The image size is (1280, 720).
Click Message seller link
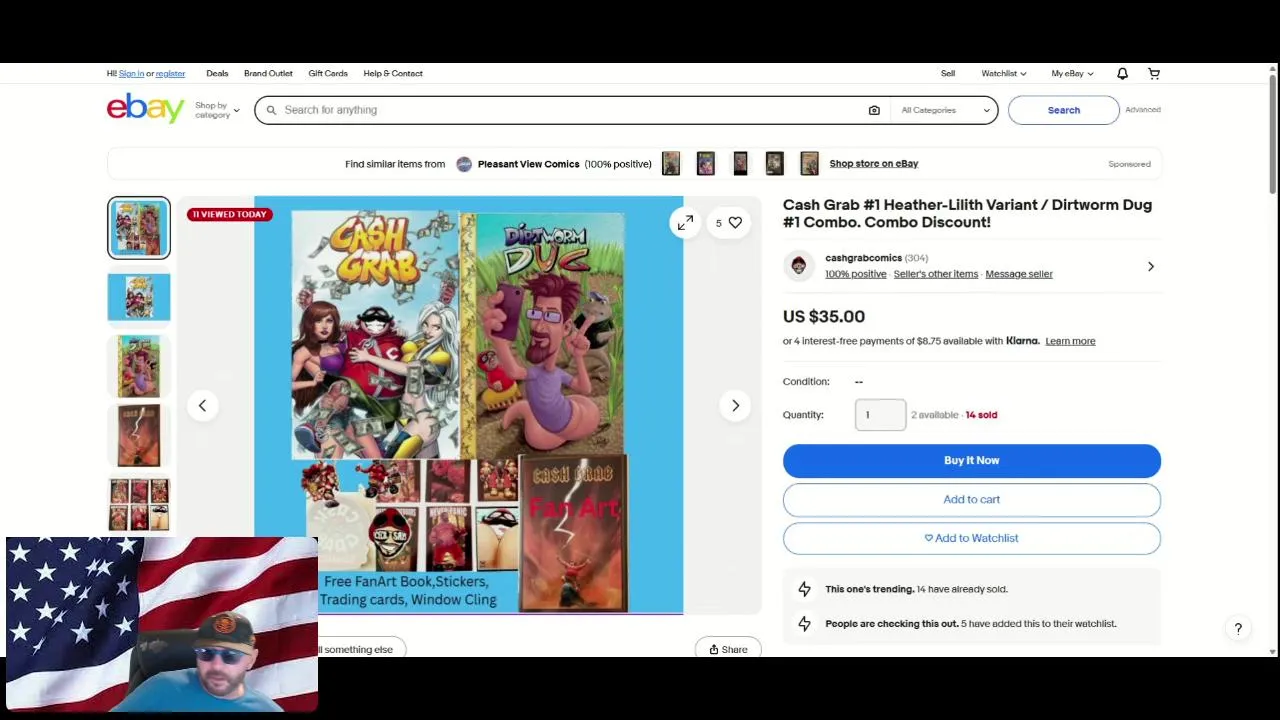point(1019,274)
